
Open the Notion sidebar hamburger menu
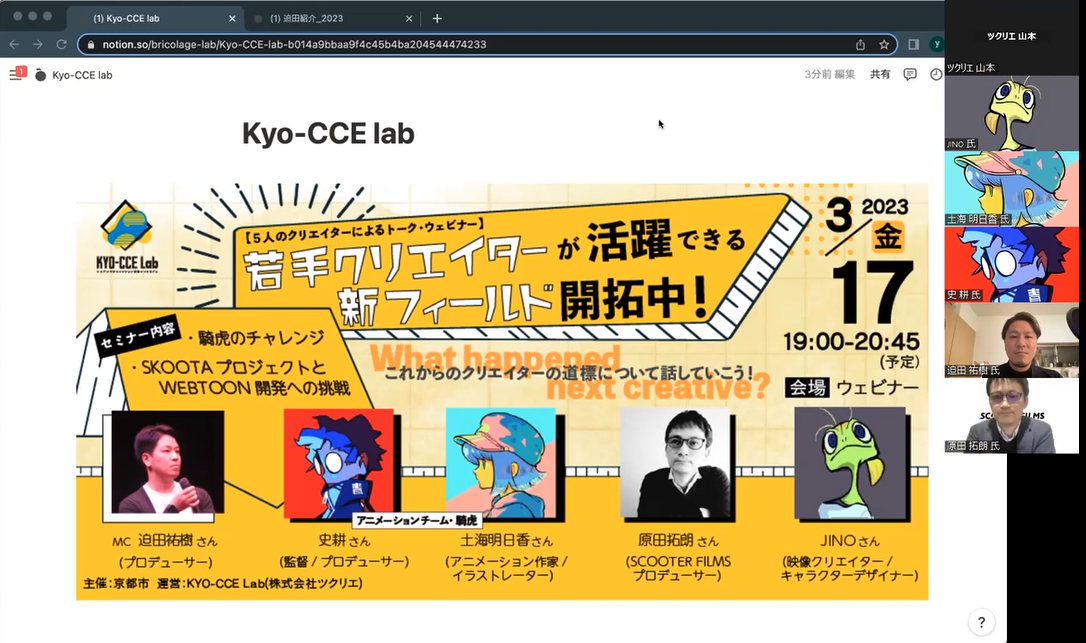[15, 75]
